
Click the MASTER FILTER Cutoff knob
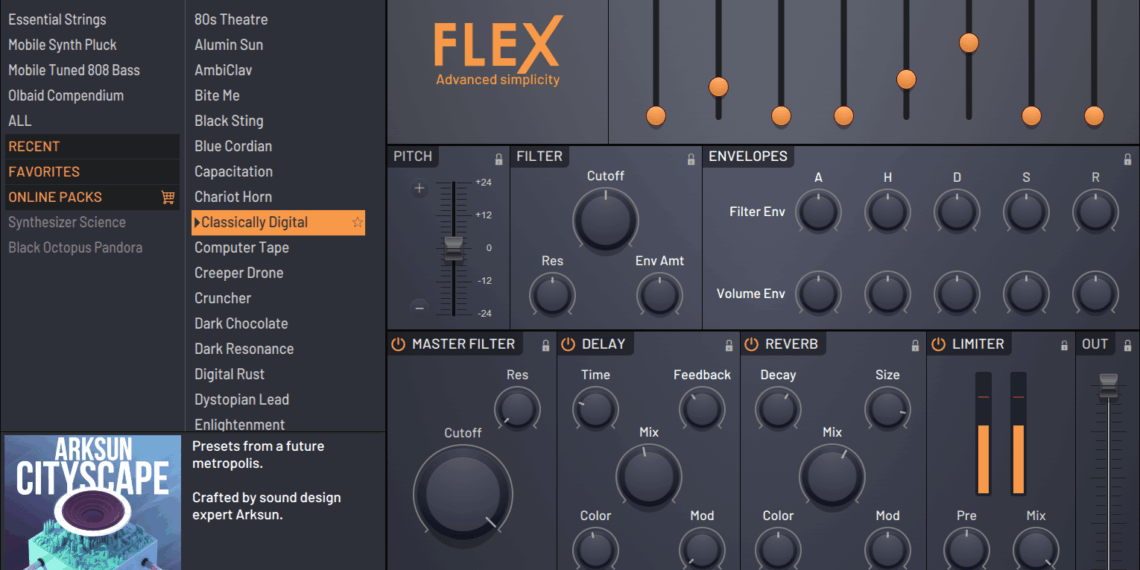click(463, 494)
